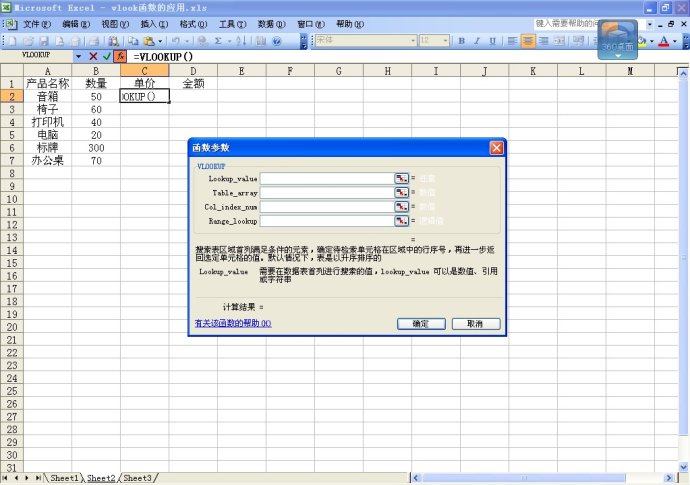Click the 360 desktop floating widget
This screenshot has width=690, height=485.
617,40
